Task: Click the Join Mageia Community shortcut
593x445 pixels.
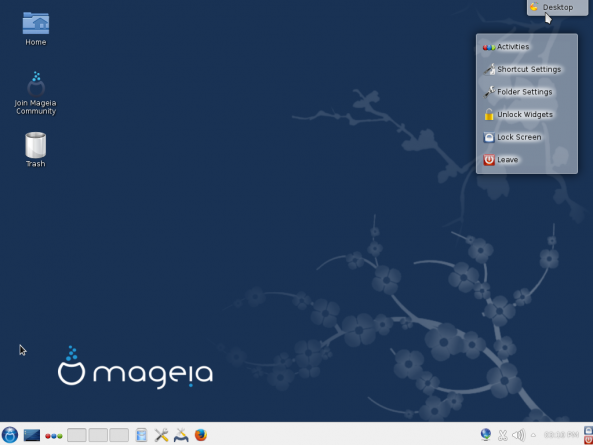Action: [x=36, y=93]
